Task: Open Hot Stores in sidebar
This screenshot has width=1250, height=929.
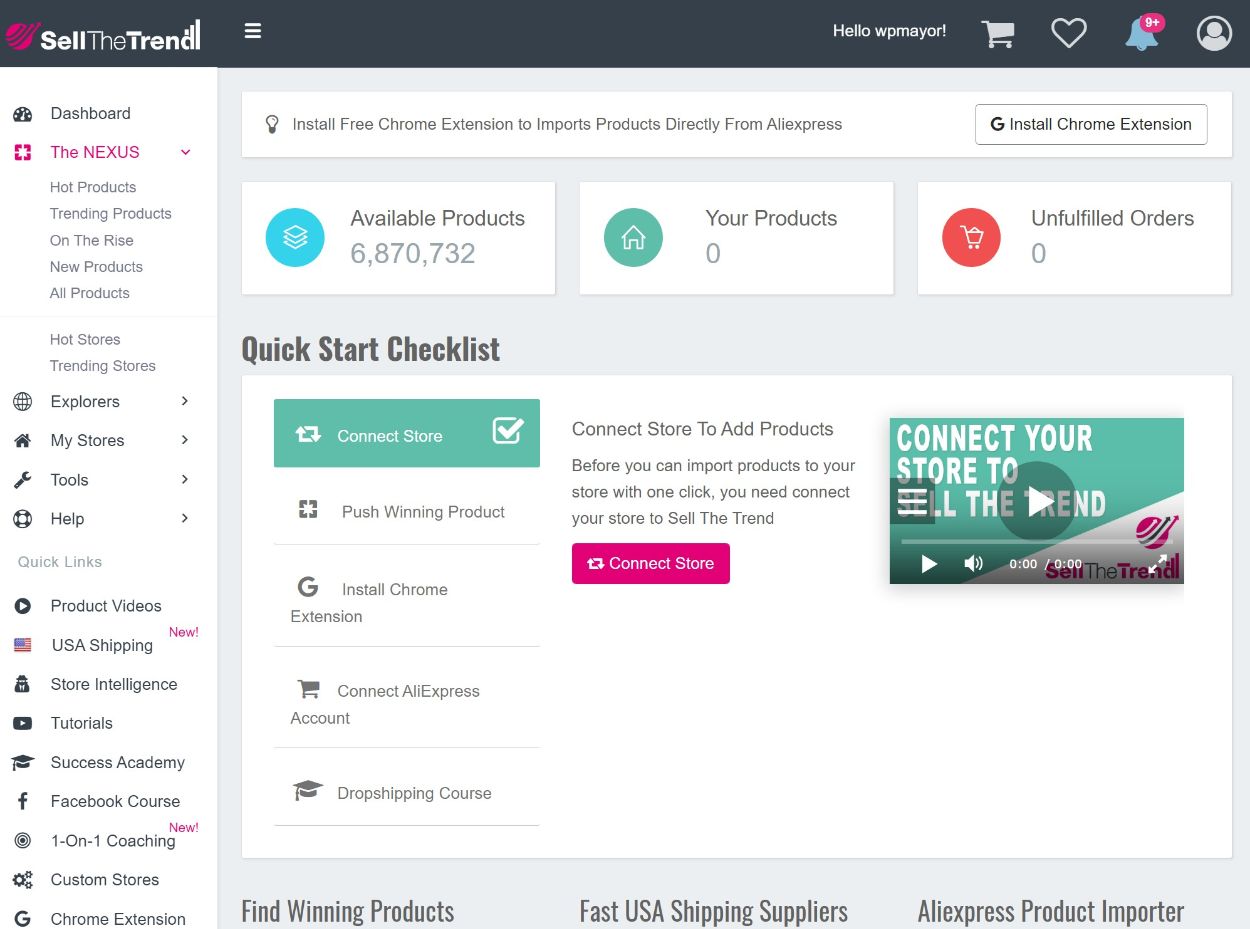Action: coord(85,340)
